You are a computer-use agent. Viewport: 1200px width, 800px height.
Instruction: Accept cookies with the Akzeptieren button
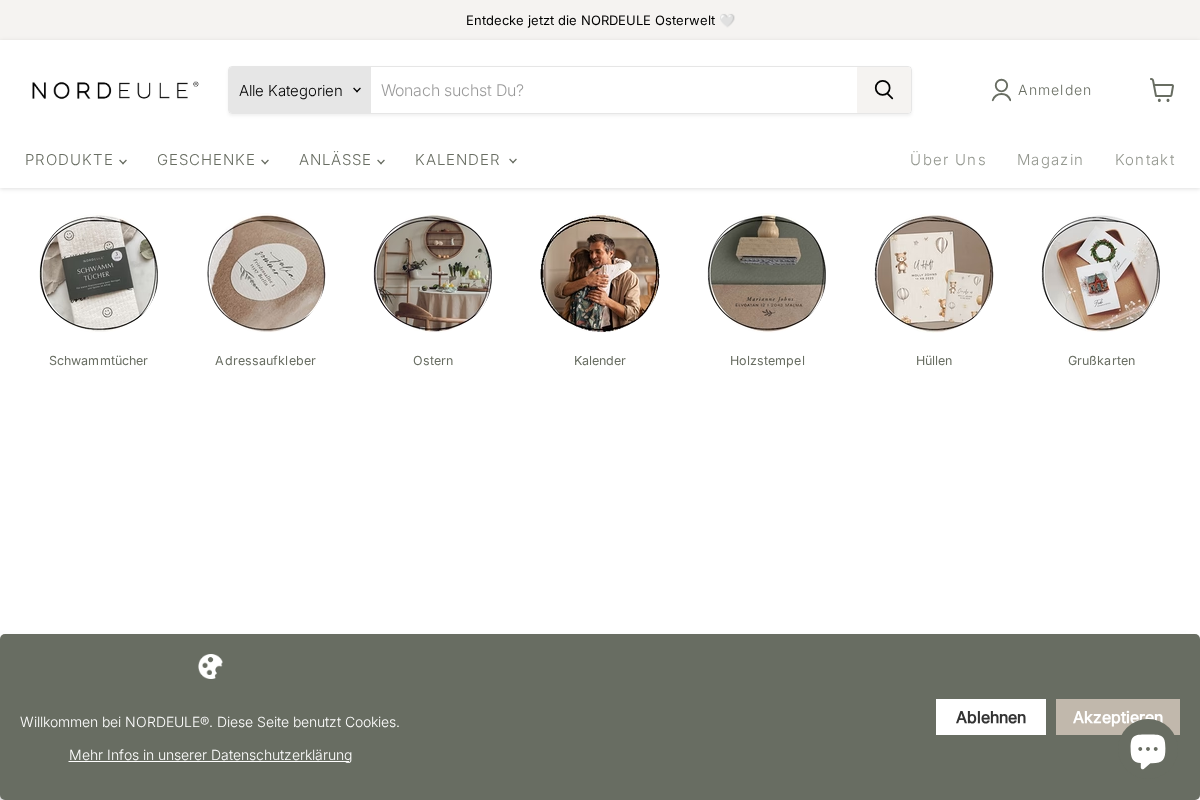[x=1118, y=717]
